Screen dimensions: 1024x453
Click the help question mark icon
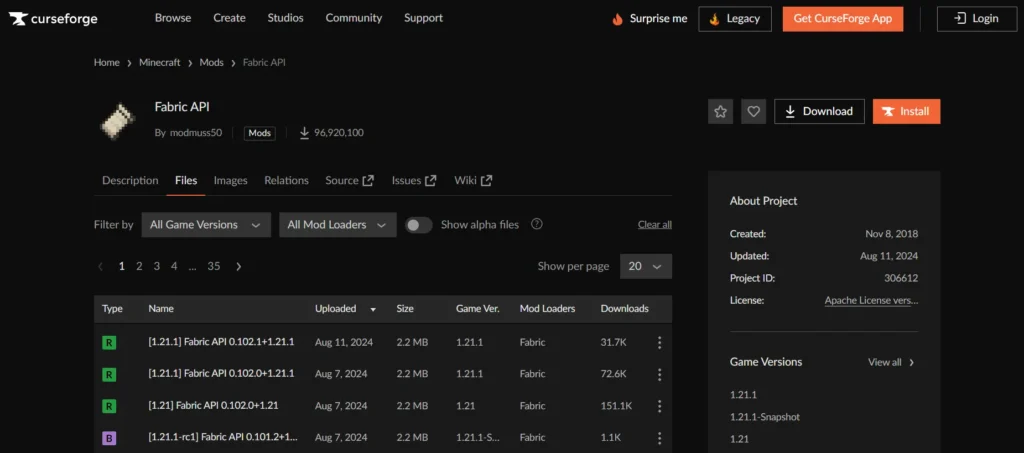coord(537,224)
